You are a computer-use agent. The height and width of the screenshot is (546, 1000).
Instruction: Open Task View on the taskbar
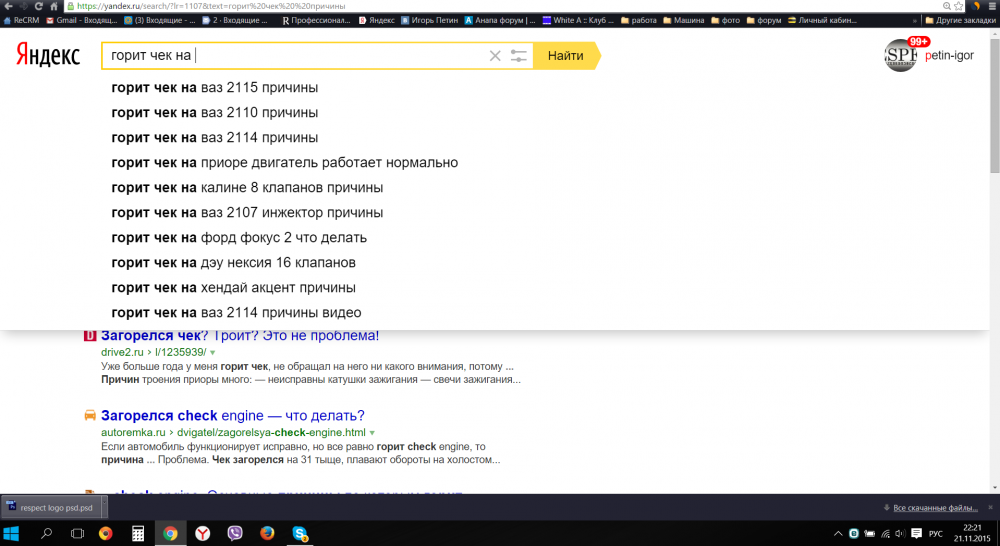click(x=77, y=533)
